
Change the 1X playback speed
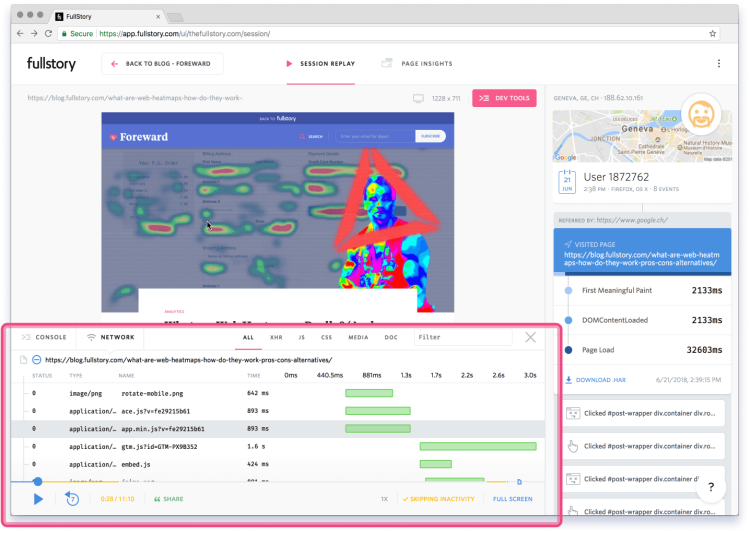[384, 499]
